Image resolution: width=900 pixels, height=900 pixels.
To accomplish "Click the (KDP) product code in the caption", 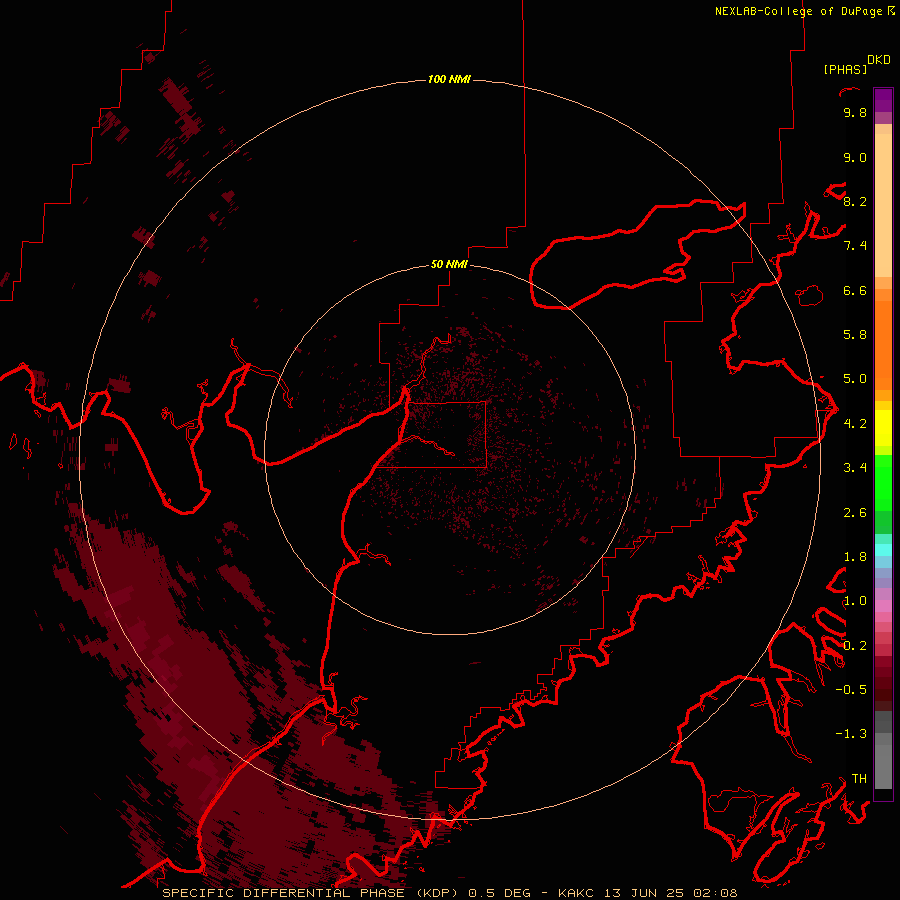I will pyautogui.click(x=439, y=893).
